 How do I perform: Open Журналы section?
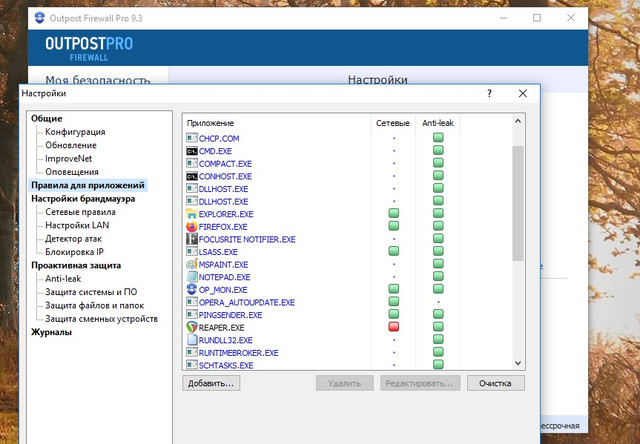pos(51,332)
